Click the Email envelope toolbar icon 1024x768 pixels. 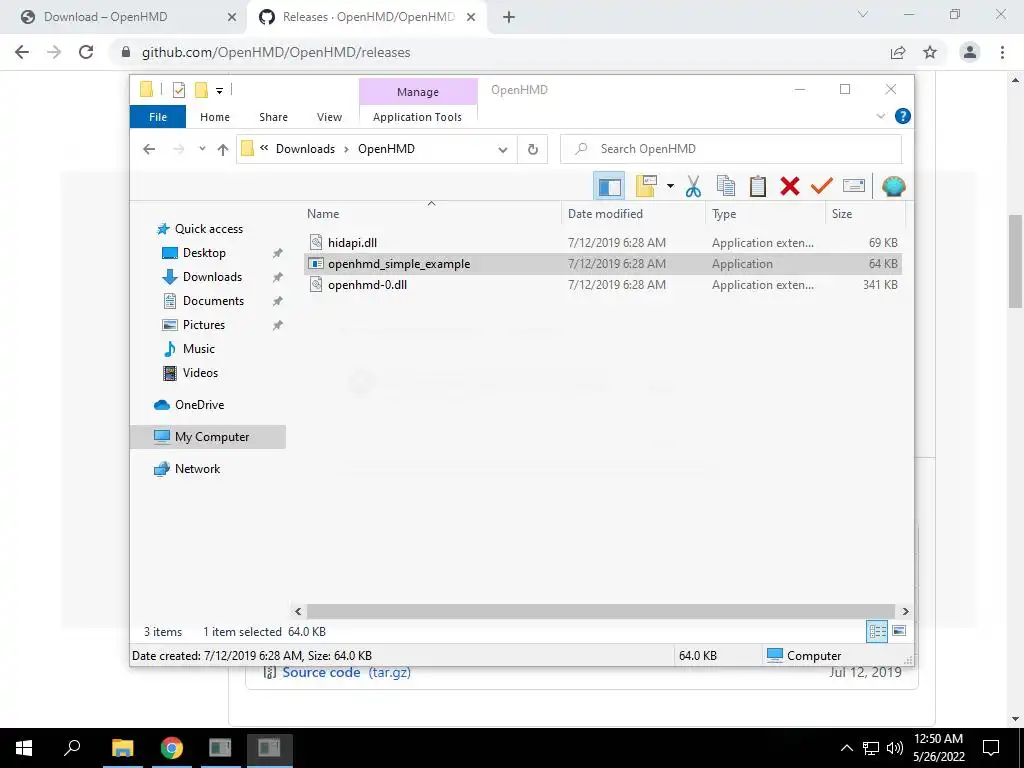tap(854, 187)
